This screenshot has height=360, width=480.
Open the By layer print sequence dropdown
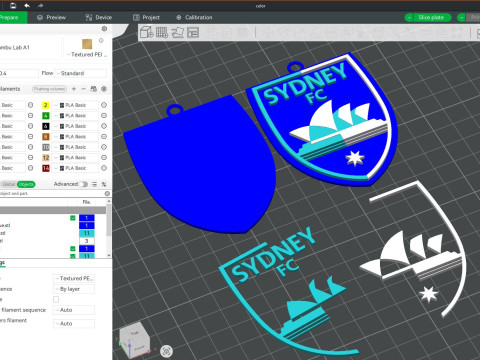(74, 289)
